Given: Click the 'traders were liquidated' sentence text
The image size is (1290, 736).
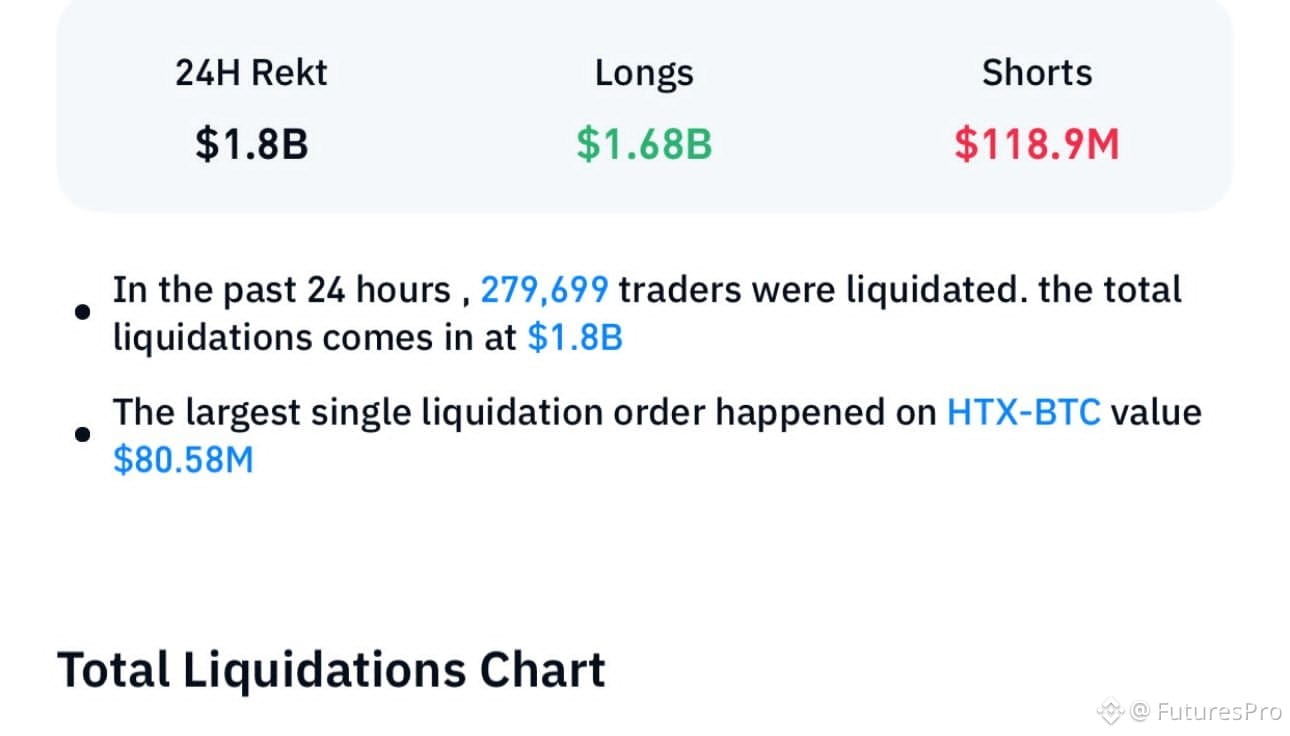Looking at the screenshot, I should pos(824,290).
